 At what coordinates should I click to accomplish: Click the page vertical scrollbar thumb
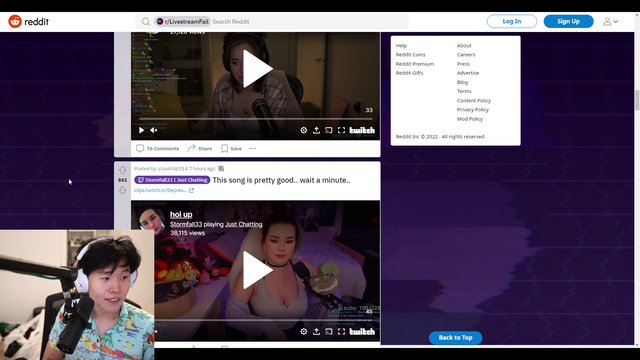pyautogui.click(x=637, y=100)
